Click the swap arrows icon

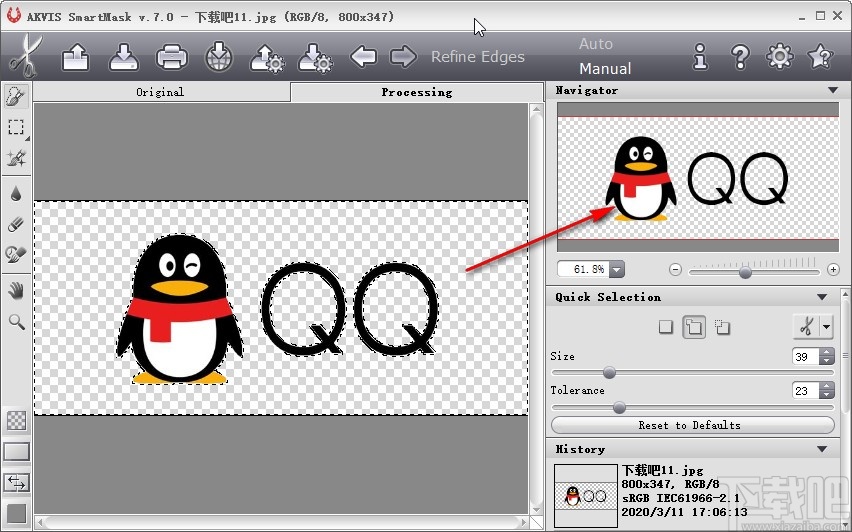[x=16, y=483]
